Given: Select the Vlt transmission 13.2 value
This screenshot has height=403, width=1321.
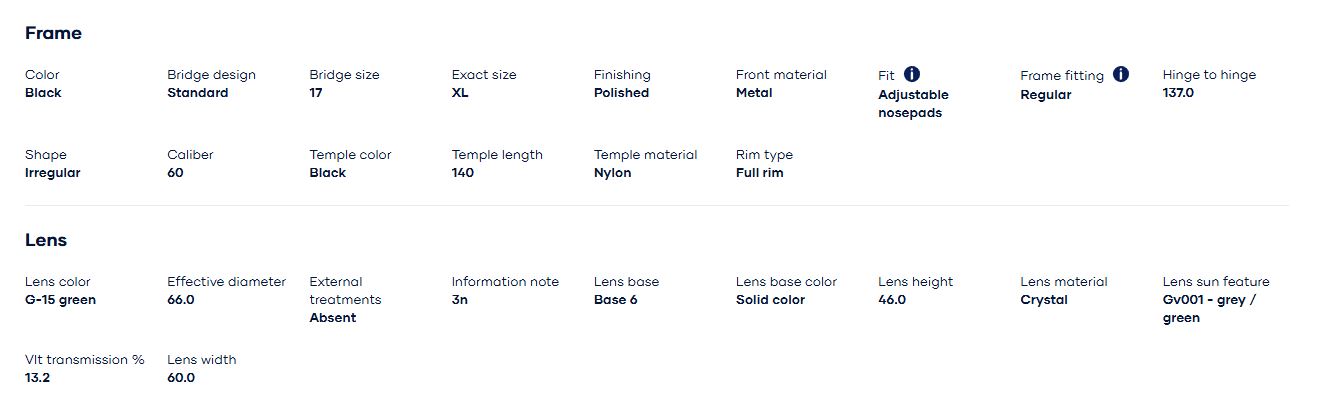Looking at the screenshot, I should [x=37, y=378].
